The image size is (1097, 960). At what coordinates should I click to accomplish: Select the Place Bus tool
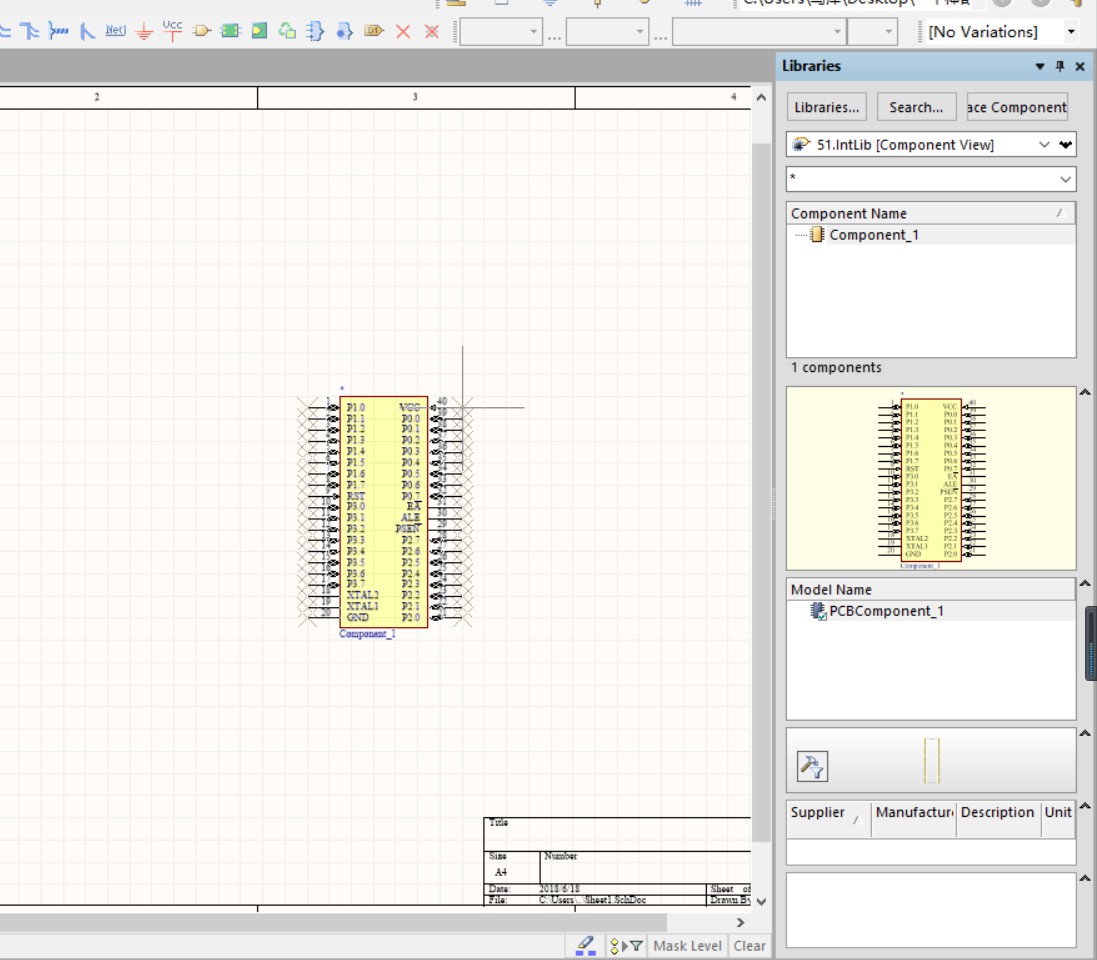coord(29,31)
